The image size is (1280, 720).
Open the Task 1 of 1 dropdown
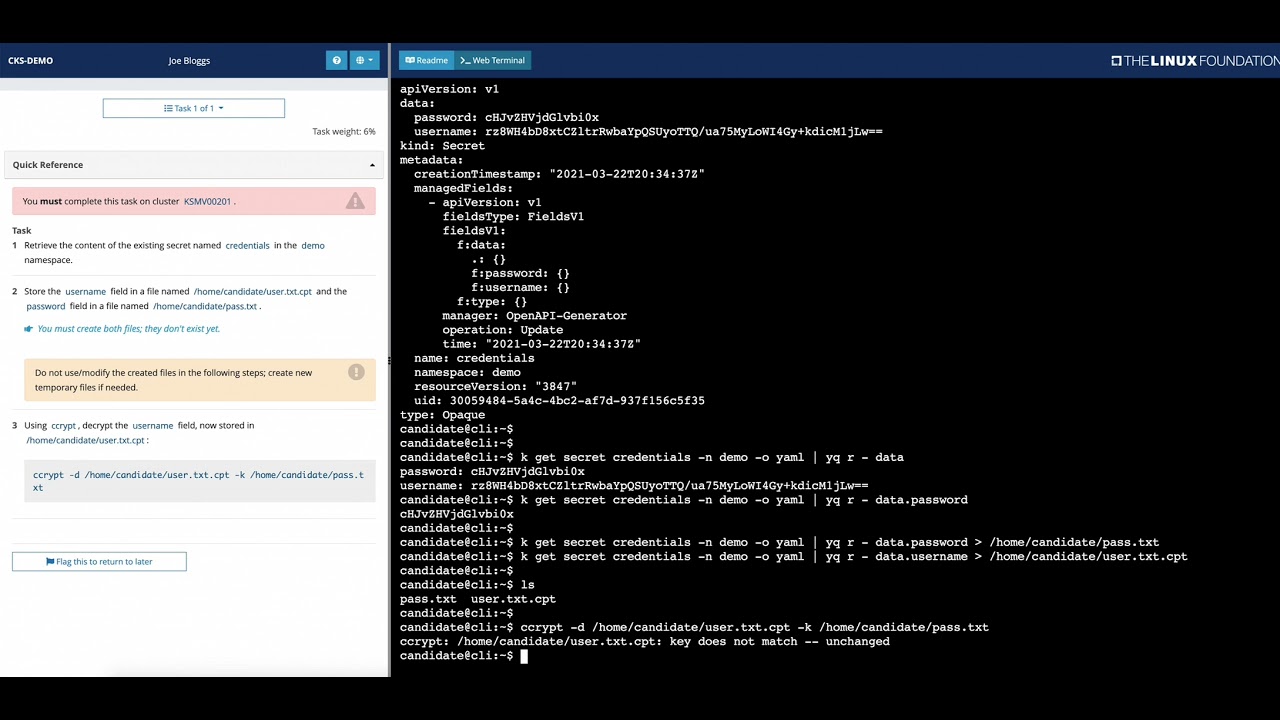[x=194, y=108]
